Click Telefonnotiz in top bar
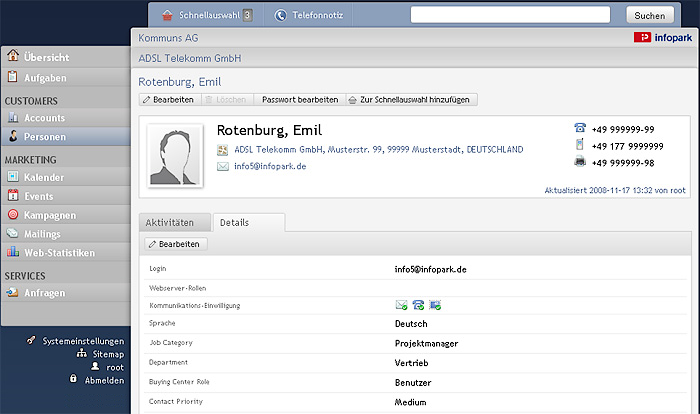This screenshot has height=414, width=700. pos(308,15)
